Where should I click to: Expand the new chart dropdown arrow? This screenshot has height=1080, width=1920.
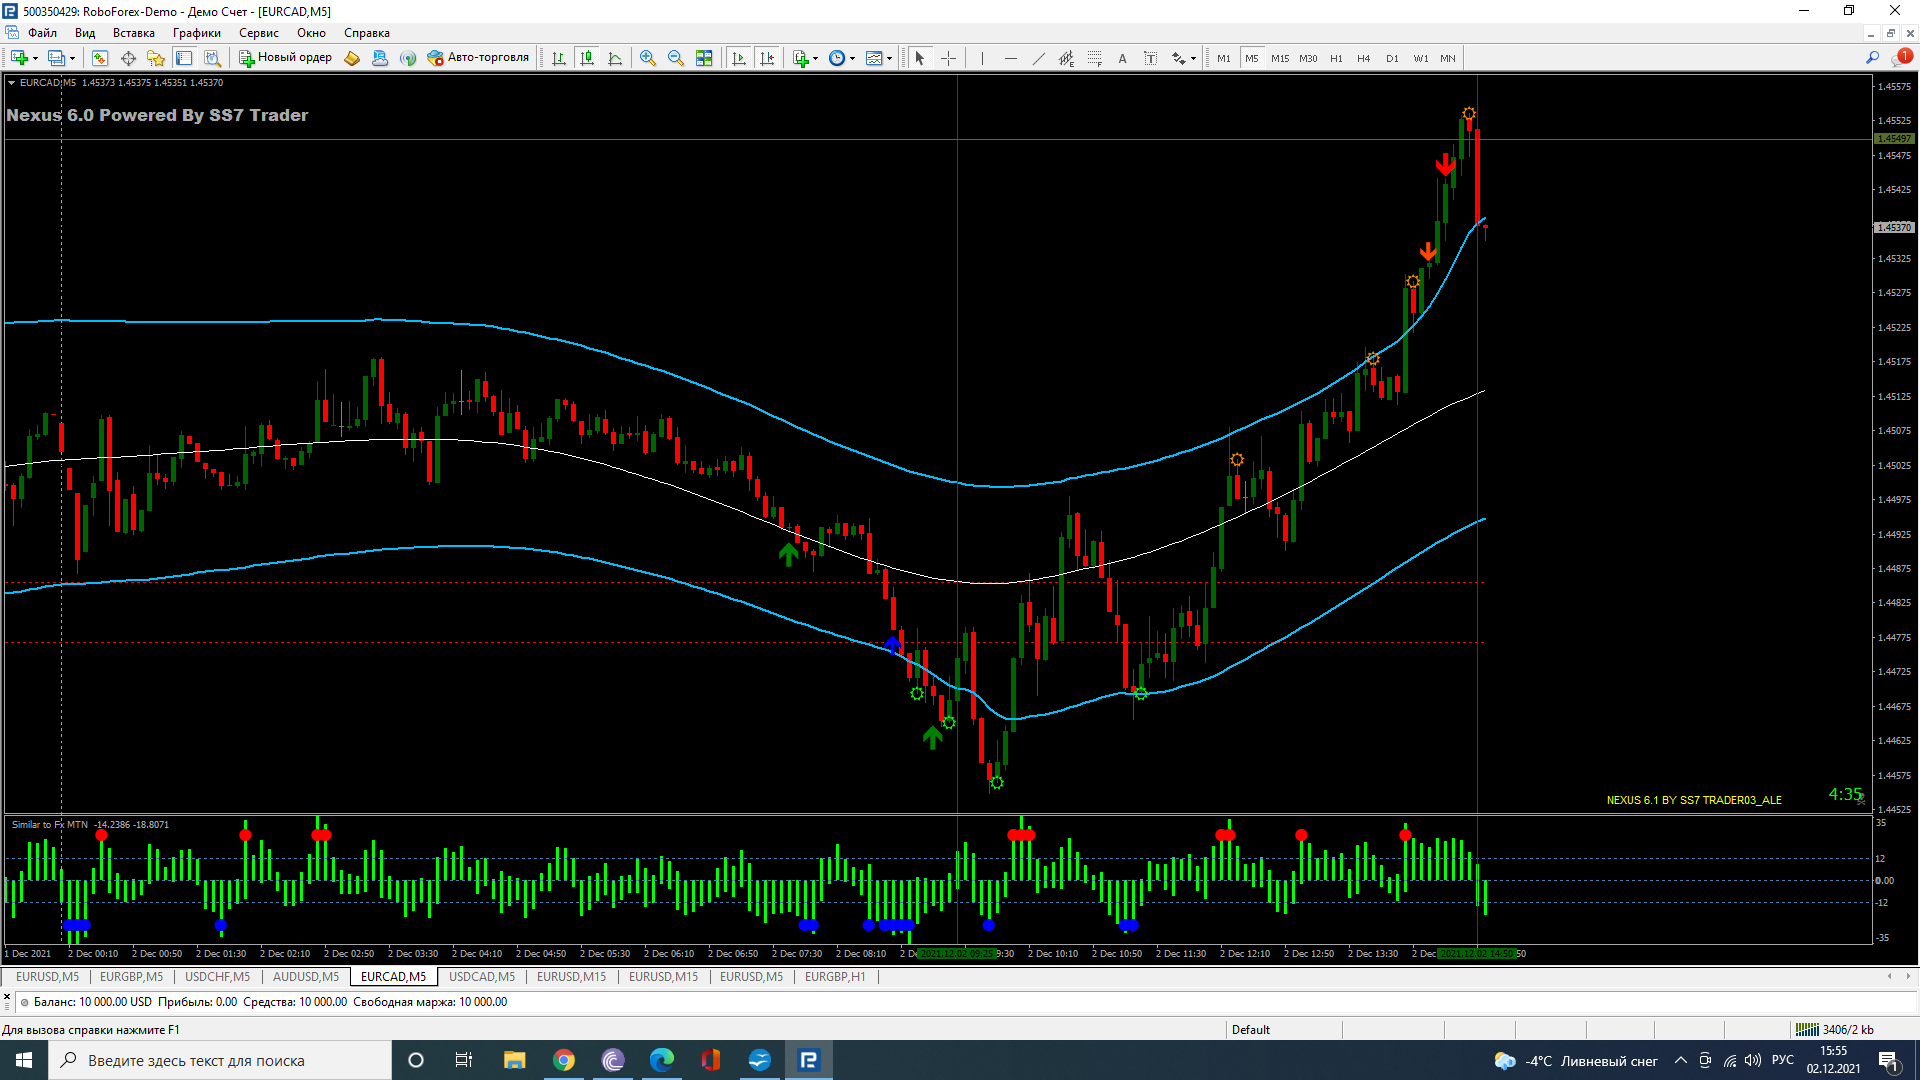(36, 58)
